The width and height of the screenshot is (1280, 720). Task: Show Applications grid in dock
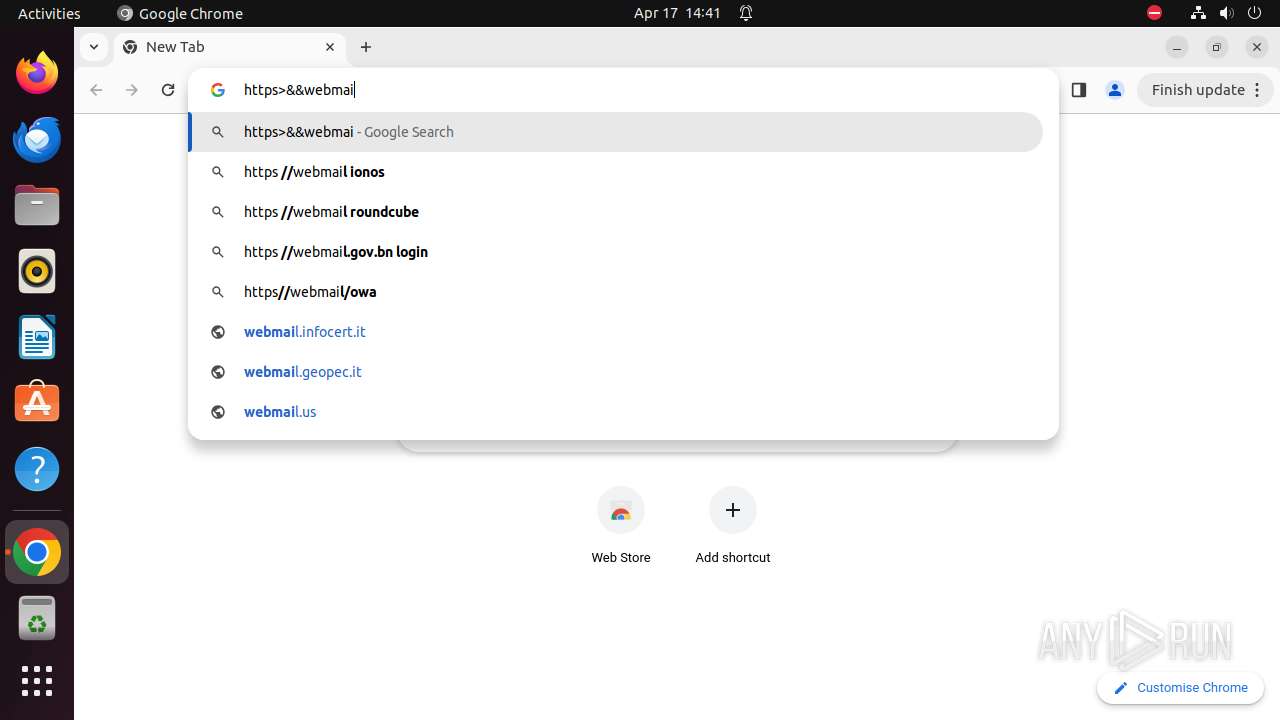point(37,681)
